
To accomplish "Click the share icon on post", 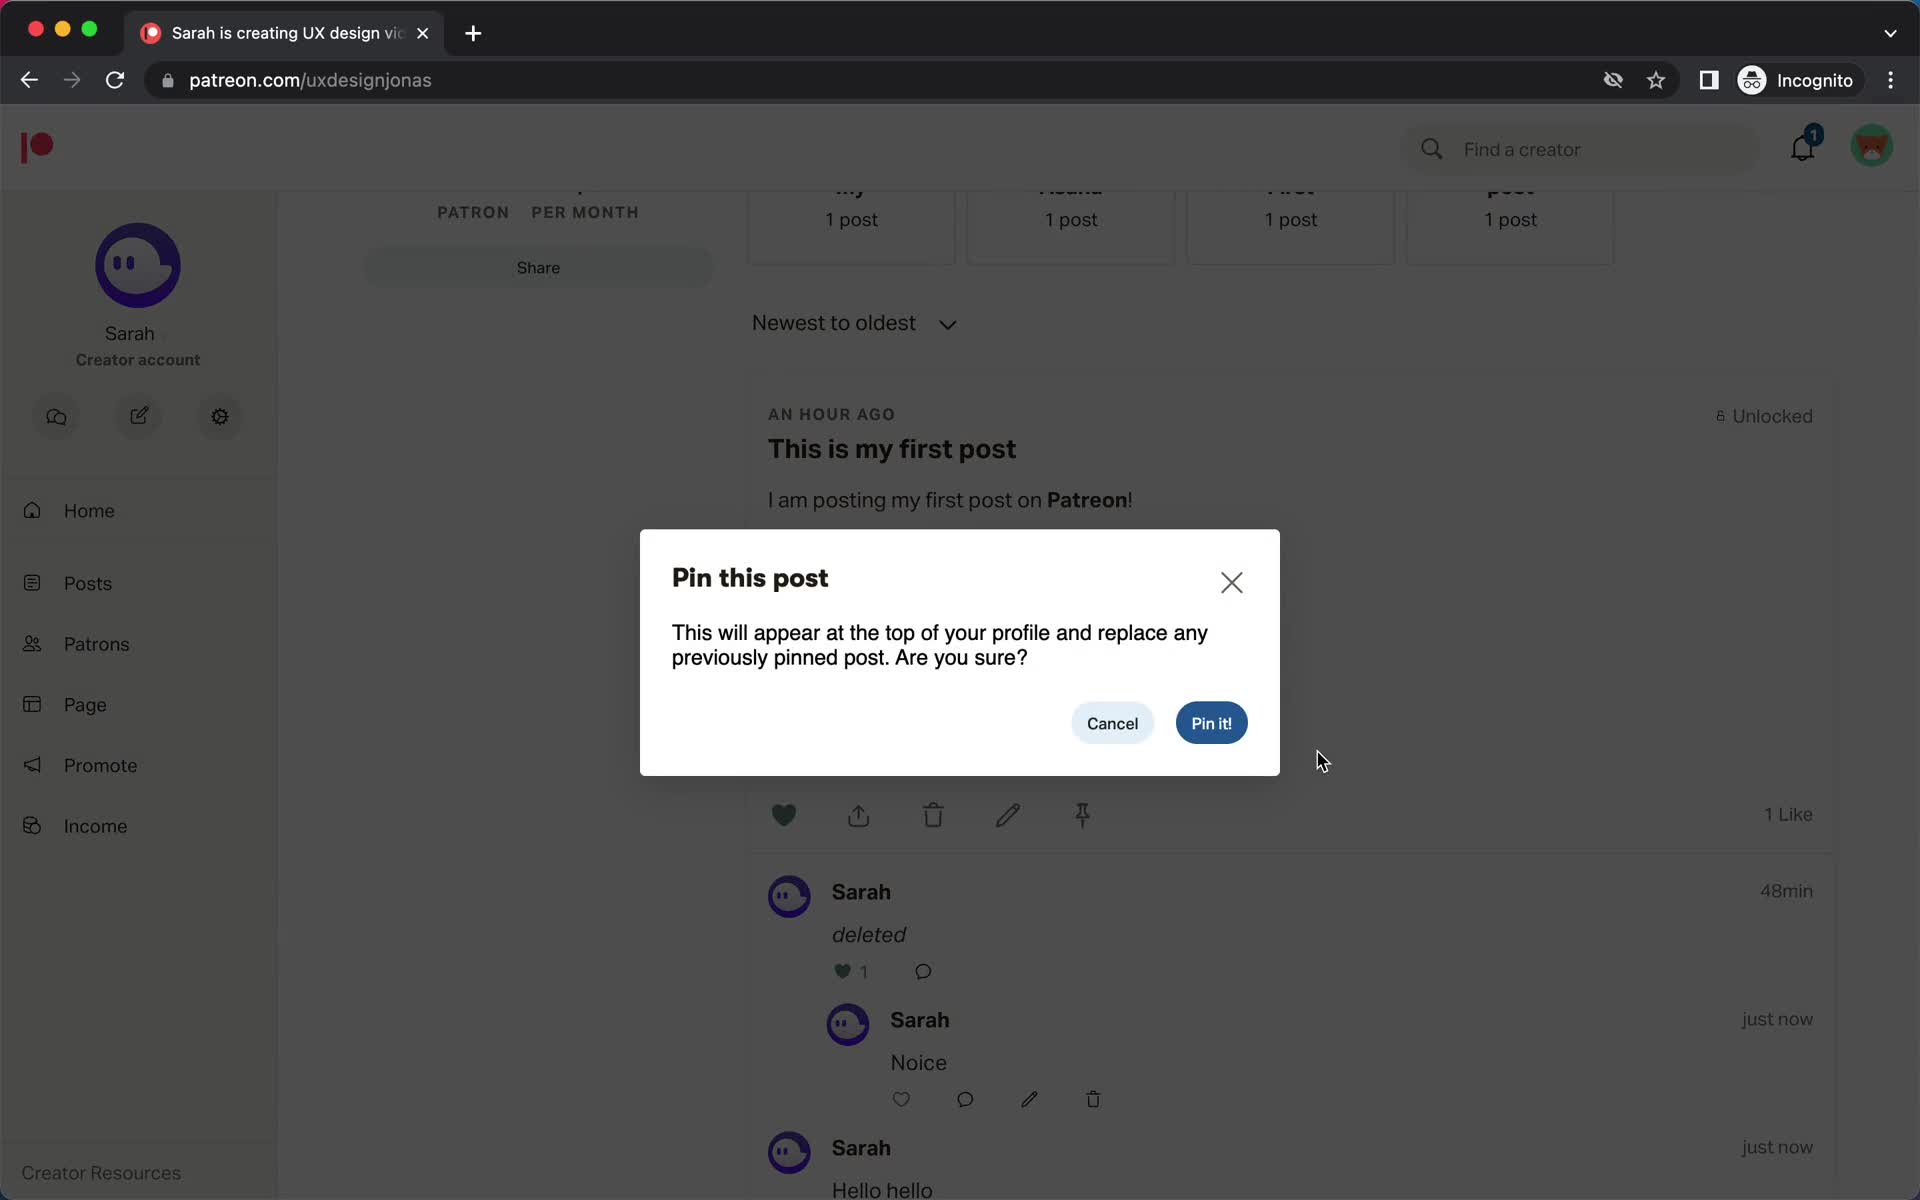I will point(857,814).
